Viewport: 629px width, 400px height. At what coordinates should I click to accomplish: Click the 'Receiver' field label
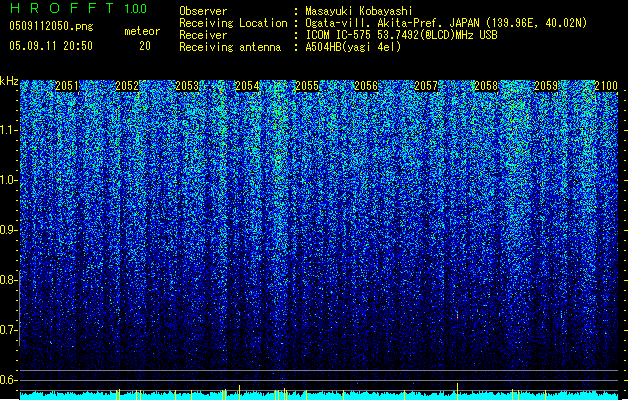pos(203,35)
